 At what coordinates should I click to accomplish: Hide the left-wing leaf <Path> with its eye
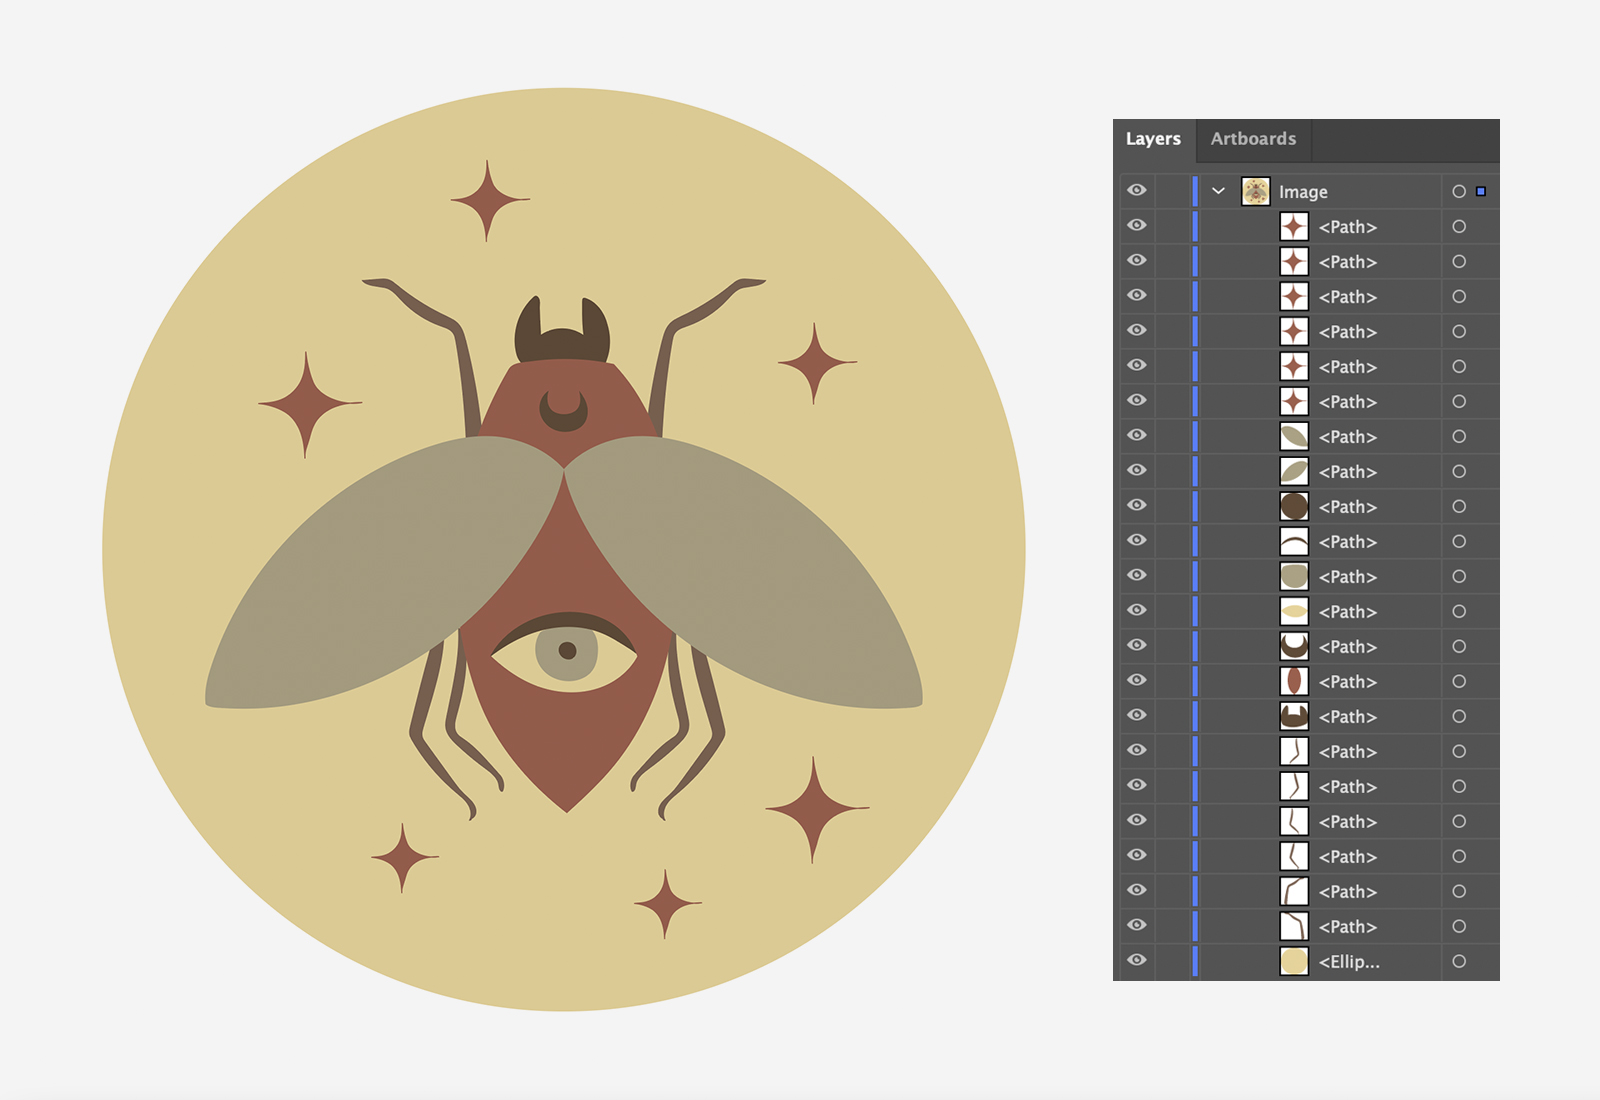coord(1137,470)
